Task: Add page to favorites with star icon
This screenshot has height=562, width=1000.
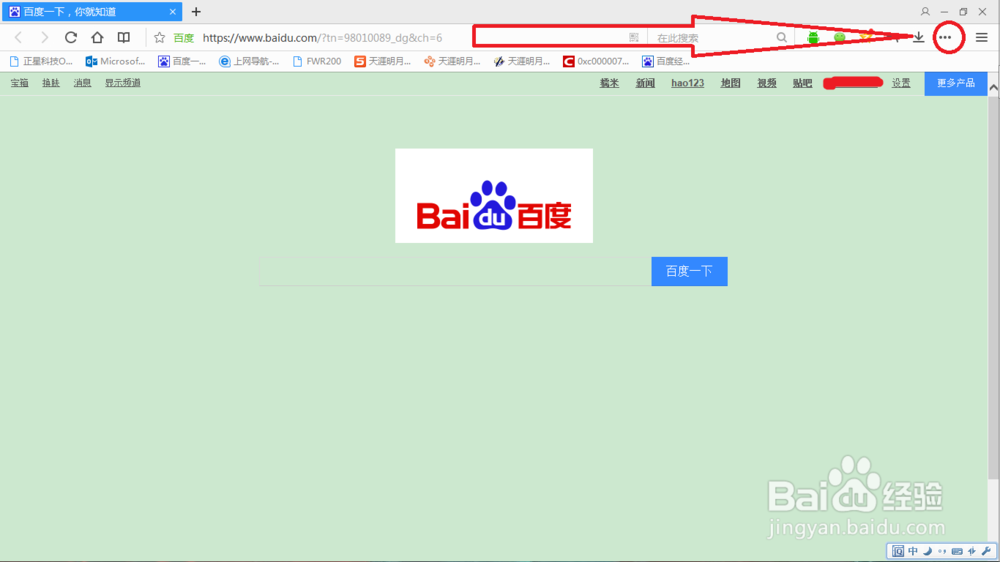Action: point(159,38)
